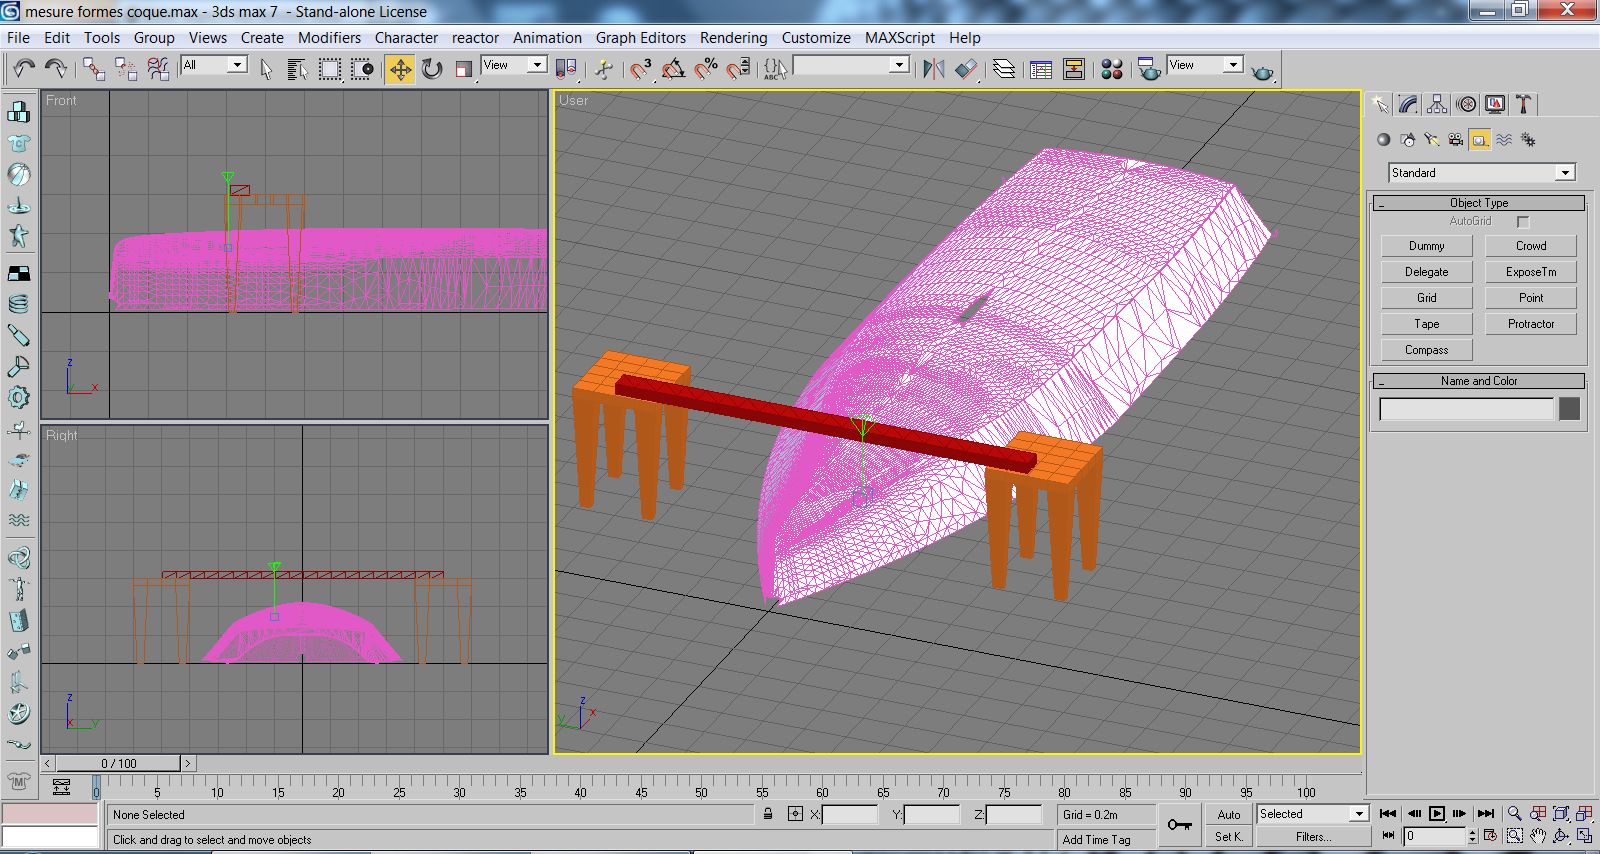Toggle the Window/Crossing selection icon

point(363,68)
